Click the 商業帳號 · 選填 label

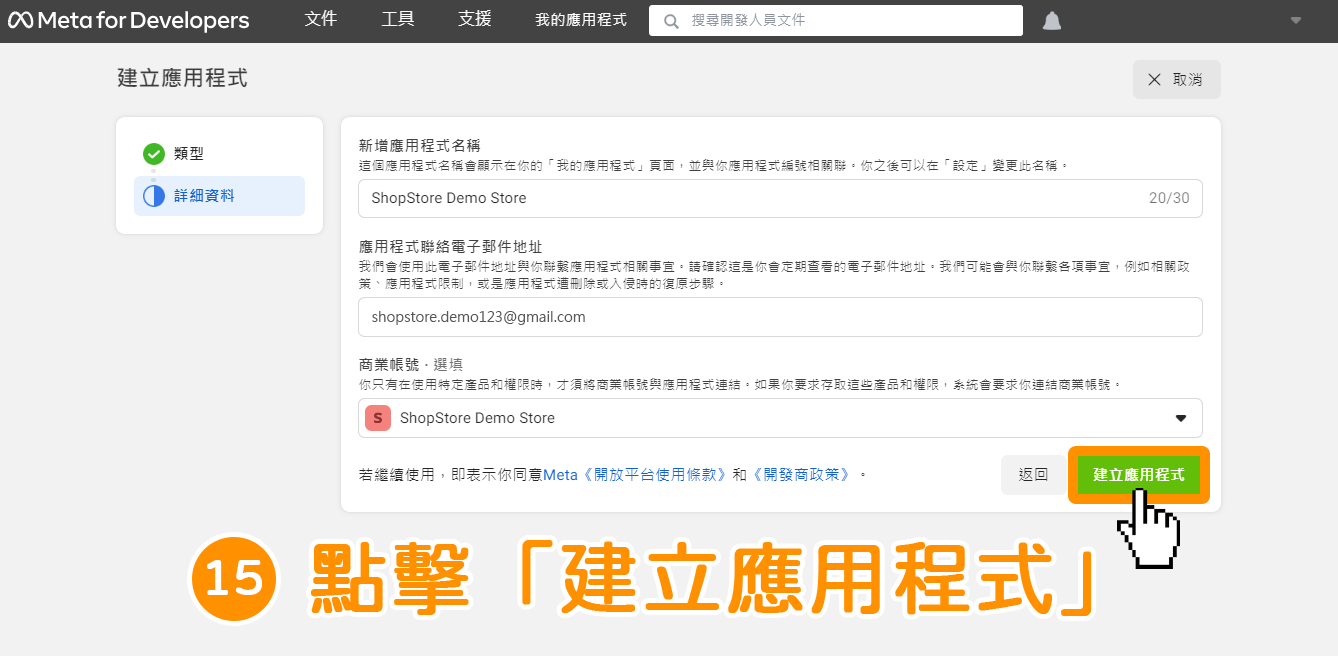[x=410, y=365]
